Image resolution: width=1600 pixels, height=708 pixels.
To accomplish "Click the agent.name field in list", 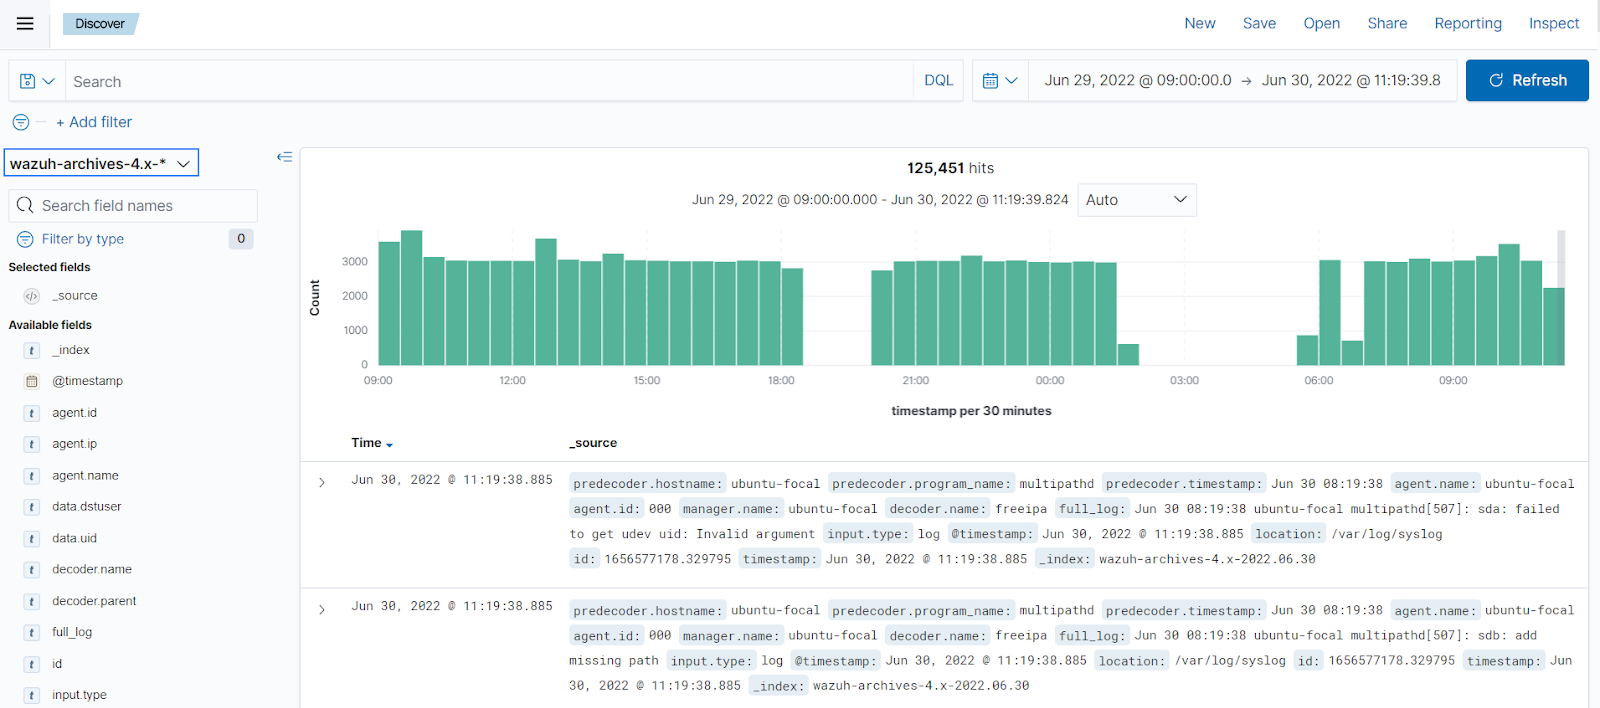I will pos(85,476).
